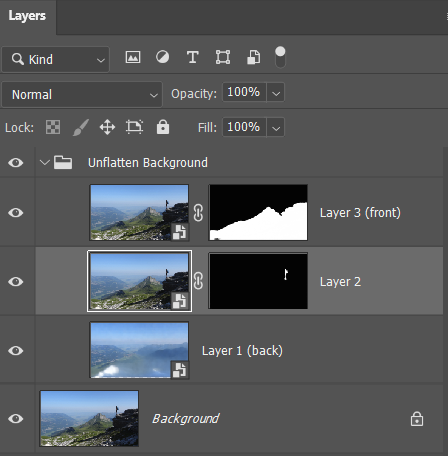This screenshot has width=448, height=456.
Task: Toggle layer filtering switch on or off
Action: [x=280, y=57]
